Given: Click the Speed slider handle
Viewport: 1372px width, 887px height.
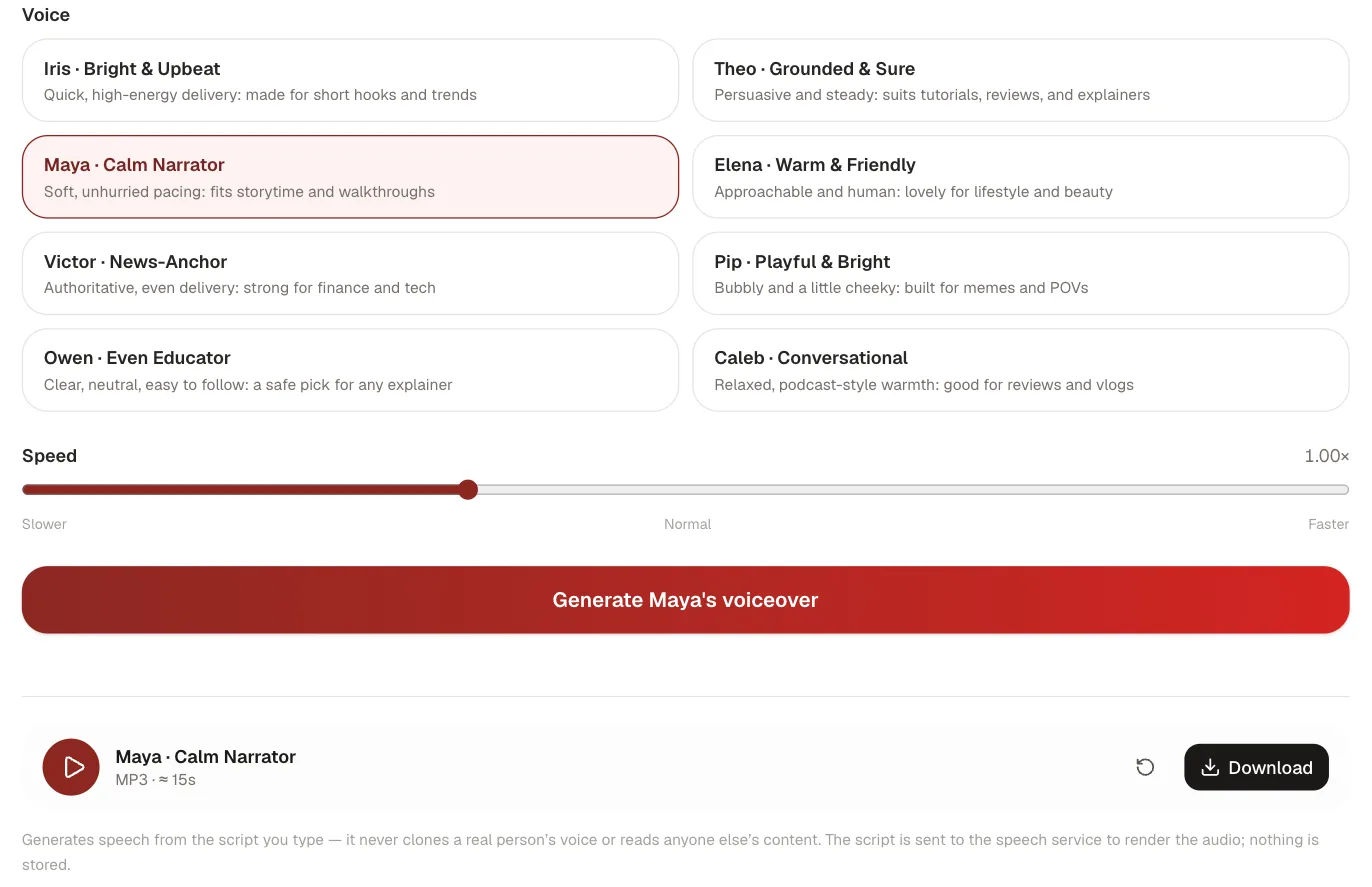Looking at the screenshot, I should pos(468,490).
